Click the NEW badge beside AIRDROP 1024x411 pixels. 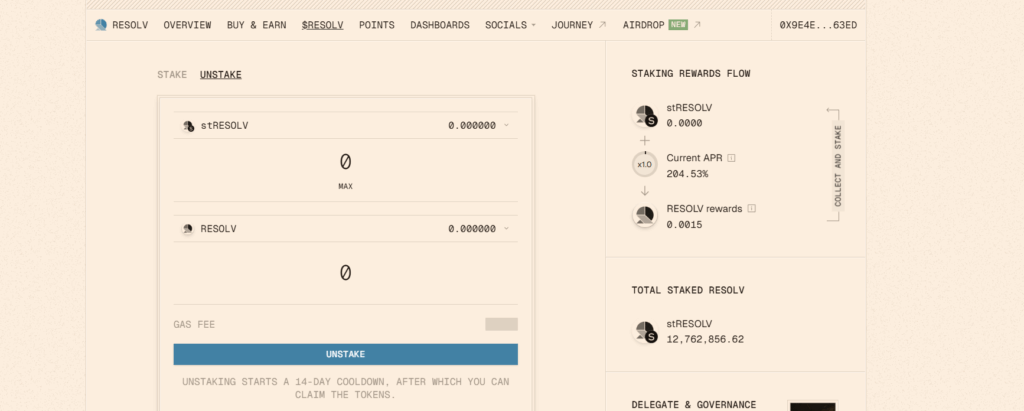[678, 25]
